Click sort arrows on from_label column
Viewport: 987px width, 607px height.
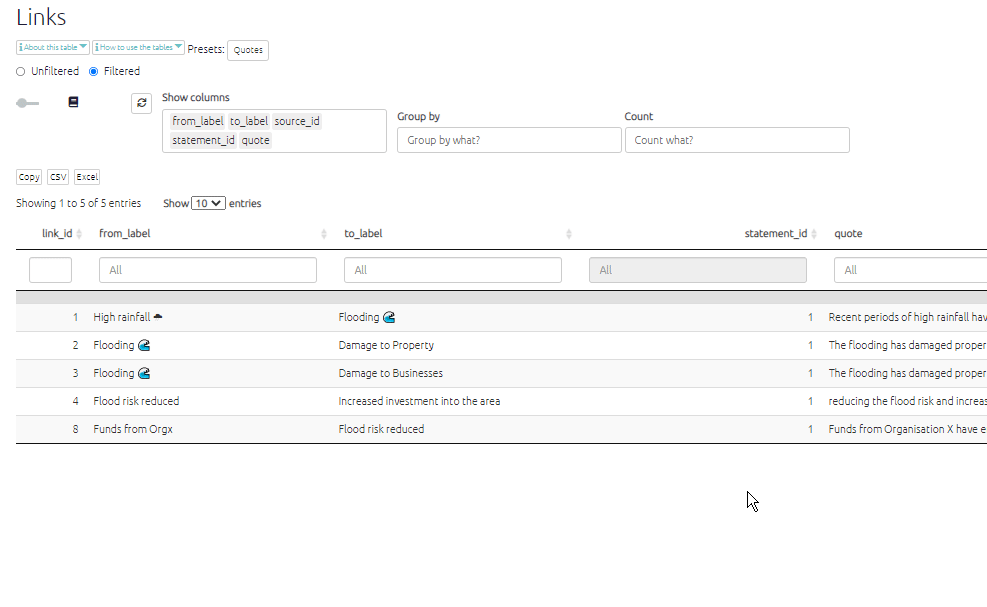(x=324, y=234)
